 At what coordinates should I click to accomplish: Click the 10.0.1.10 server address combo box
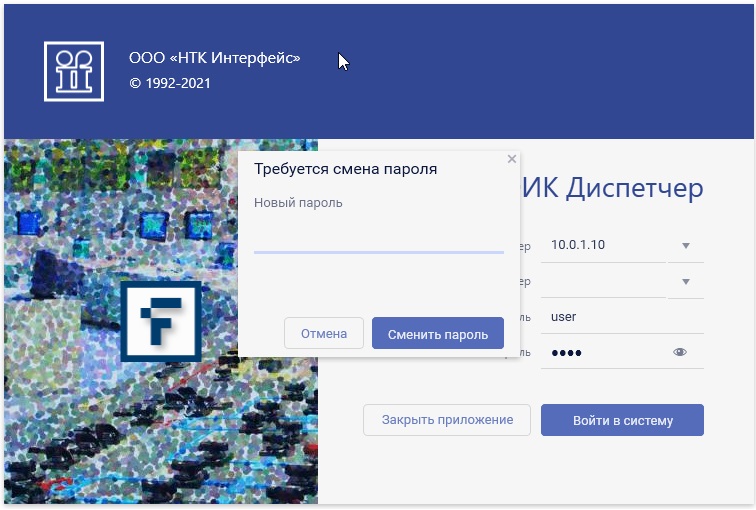(x=603, y=246)
